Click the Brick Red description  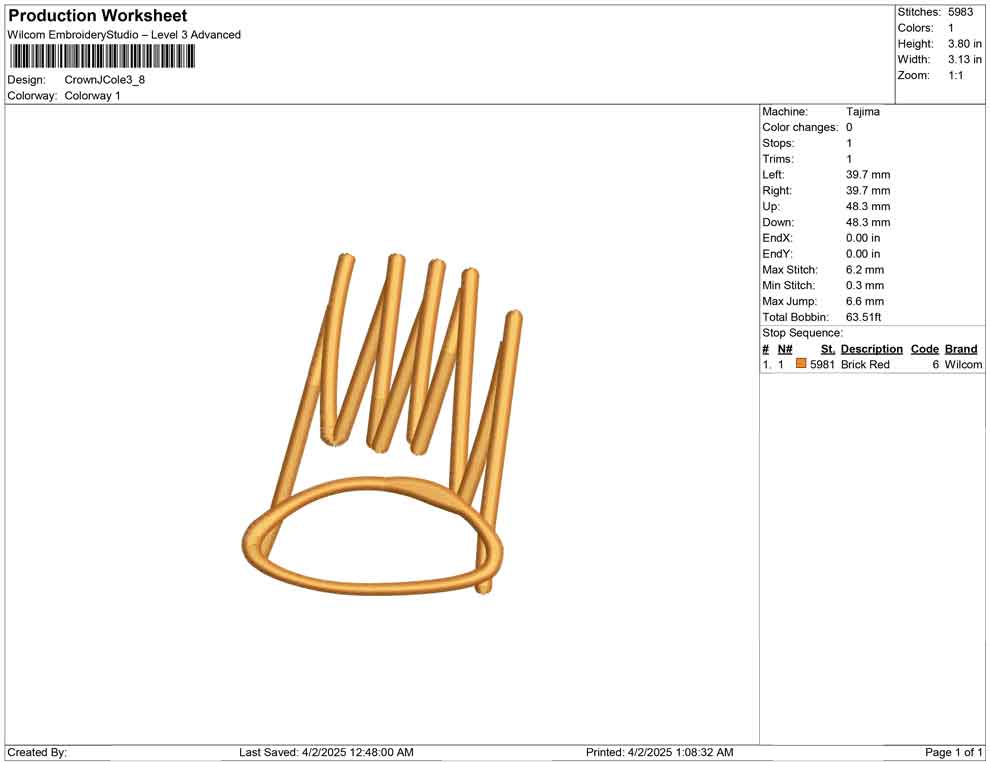pos(865,364)
